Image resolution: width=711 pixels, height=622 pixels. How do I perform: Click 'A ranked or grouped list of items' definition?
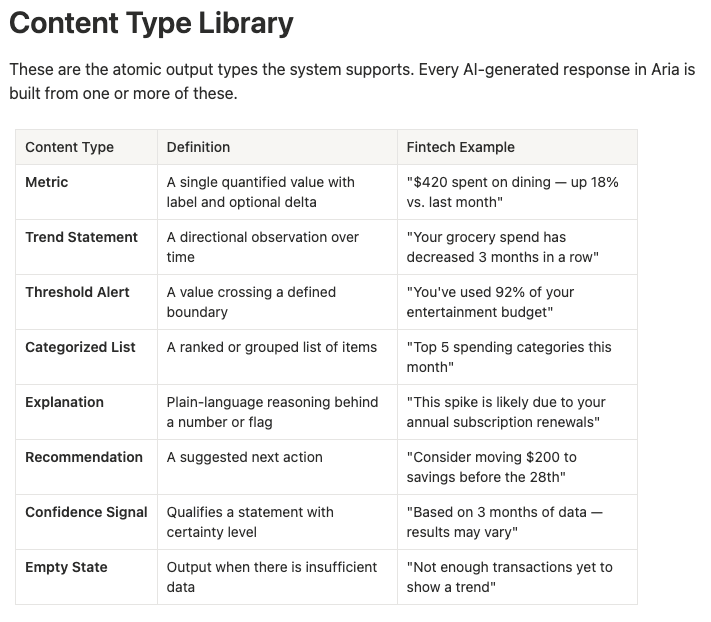coord(272,347)
